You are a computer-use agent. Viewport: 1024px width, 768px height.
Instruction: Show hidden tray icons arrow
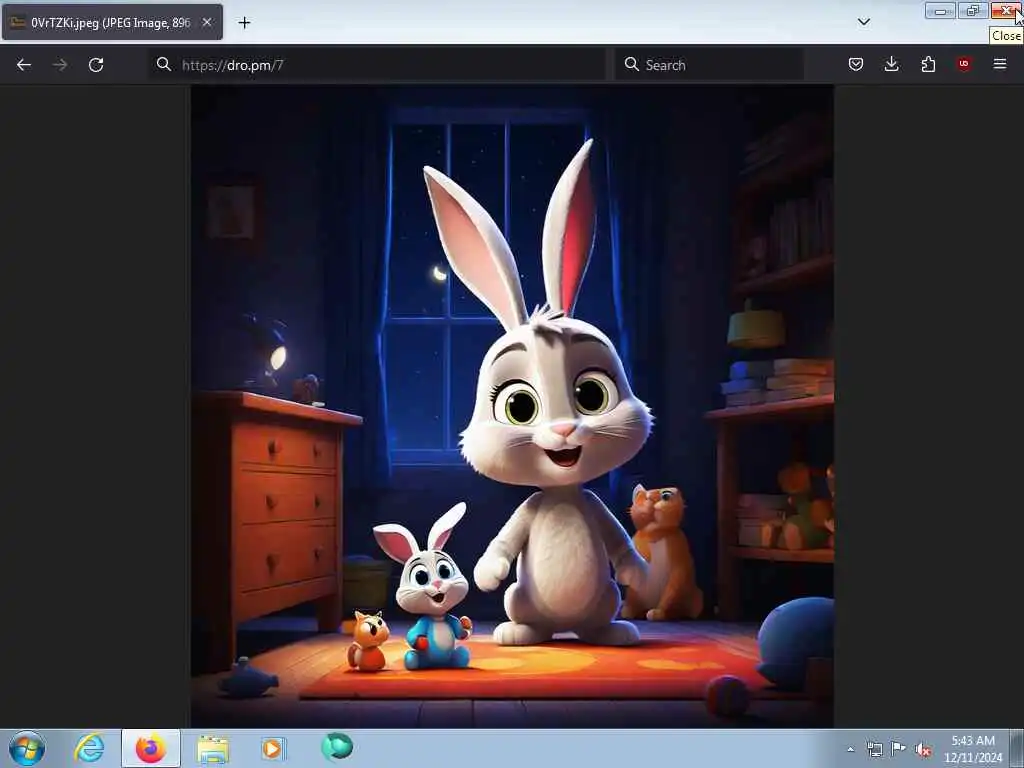pos(850,749)
